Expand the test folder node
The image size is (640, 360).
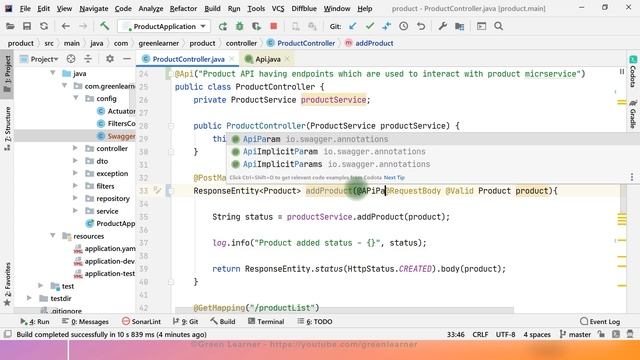[41, 286]
